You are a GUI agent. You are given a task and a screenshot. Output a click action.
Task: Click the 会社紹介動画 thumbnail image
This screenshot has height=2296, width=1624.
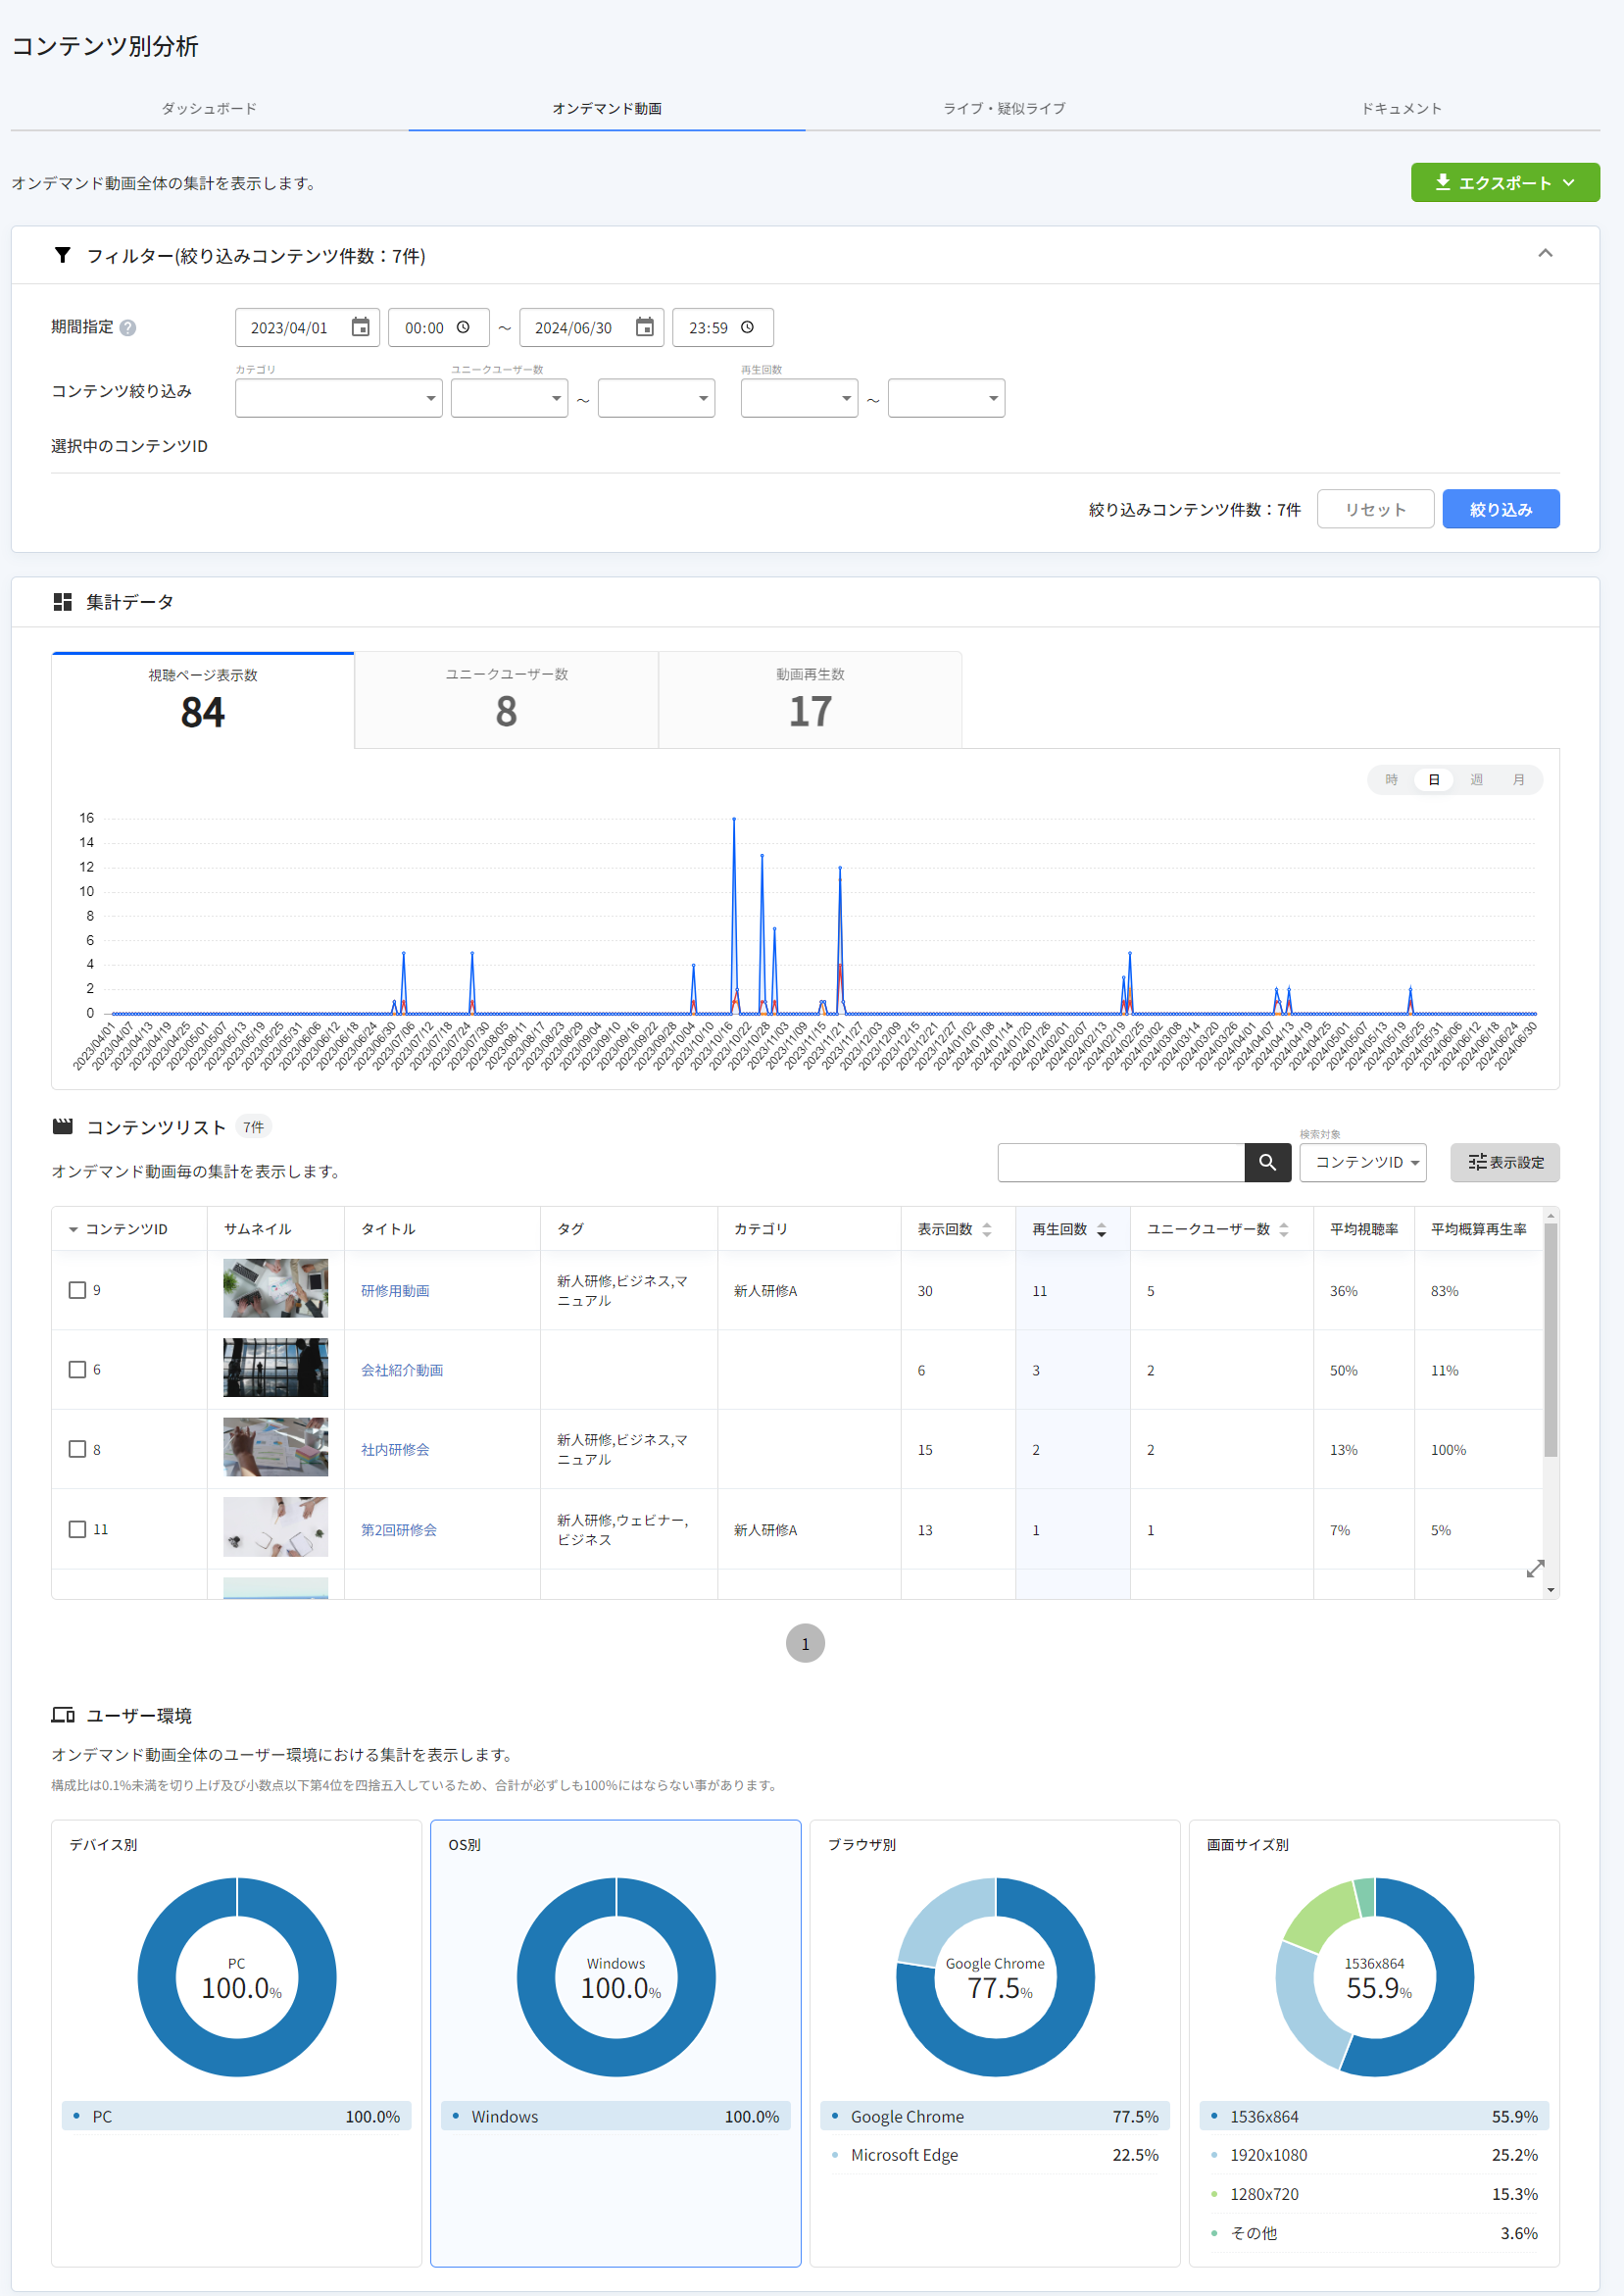click(275, 1368)
